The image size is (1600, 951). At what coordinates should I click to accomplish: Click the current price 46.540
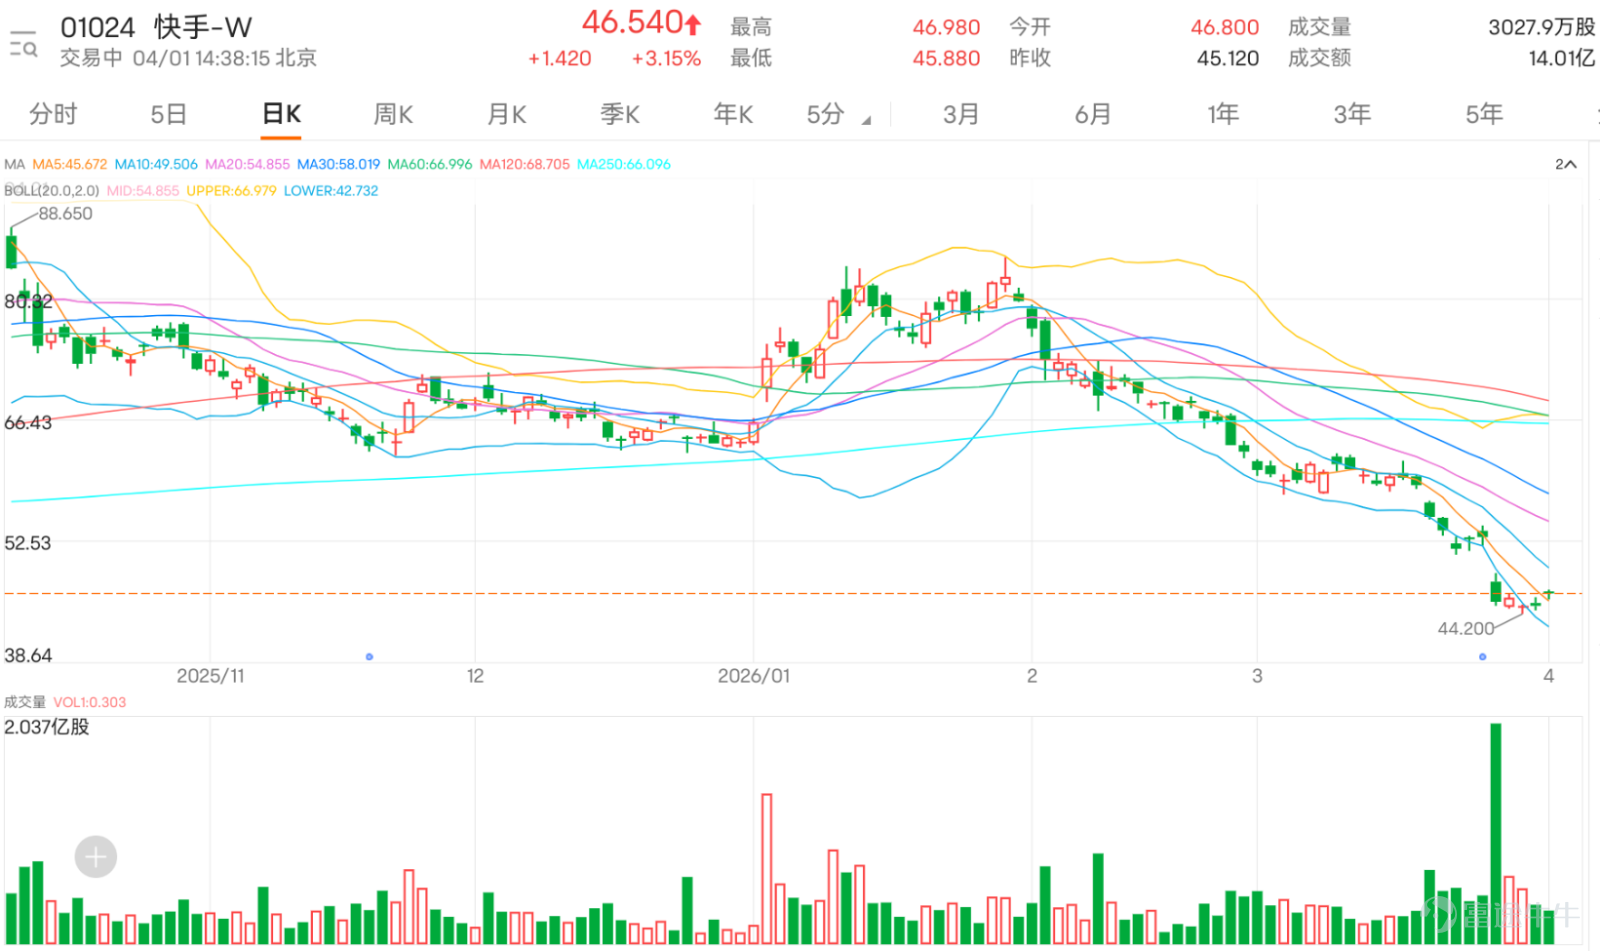[632, 22]
